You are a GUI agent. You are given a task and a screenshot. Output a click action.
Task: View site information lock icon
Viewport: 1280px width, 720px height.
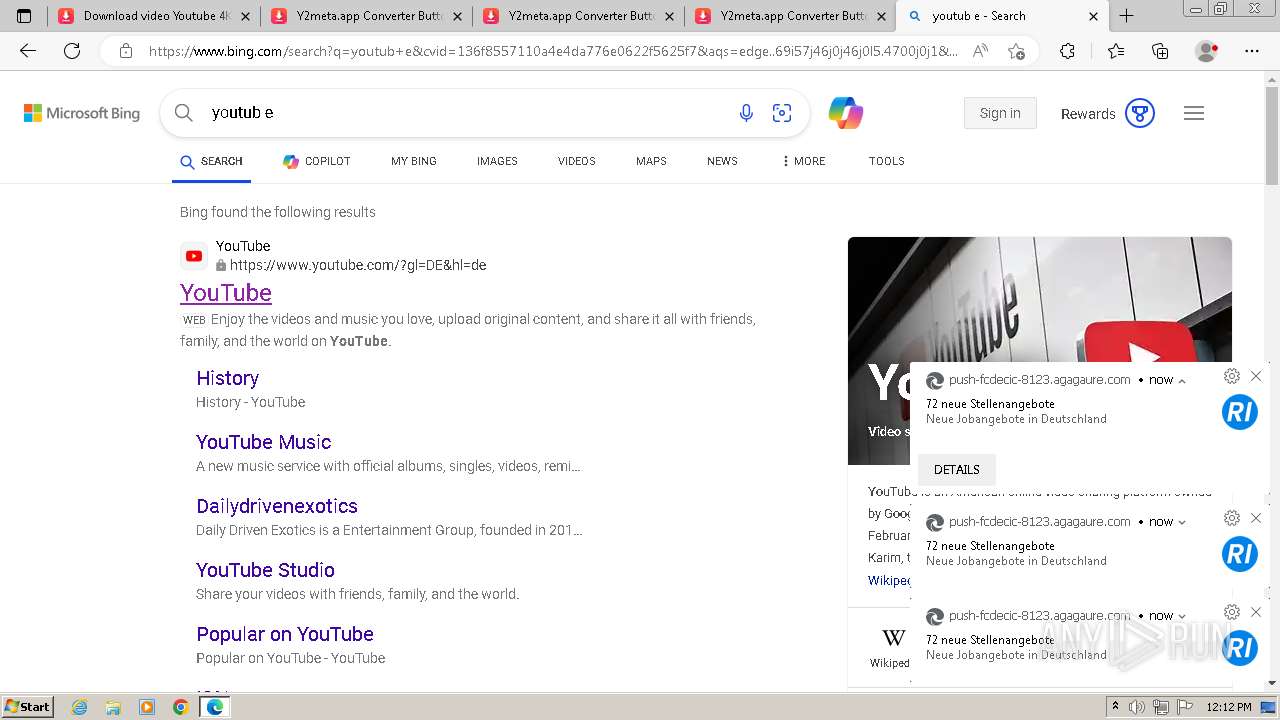pyautogui.click(x=126, y=51)
